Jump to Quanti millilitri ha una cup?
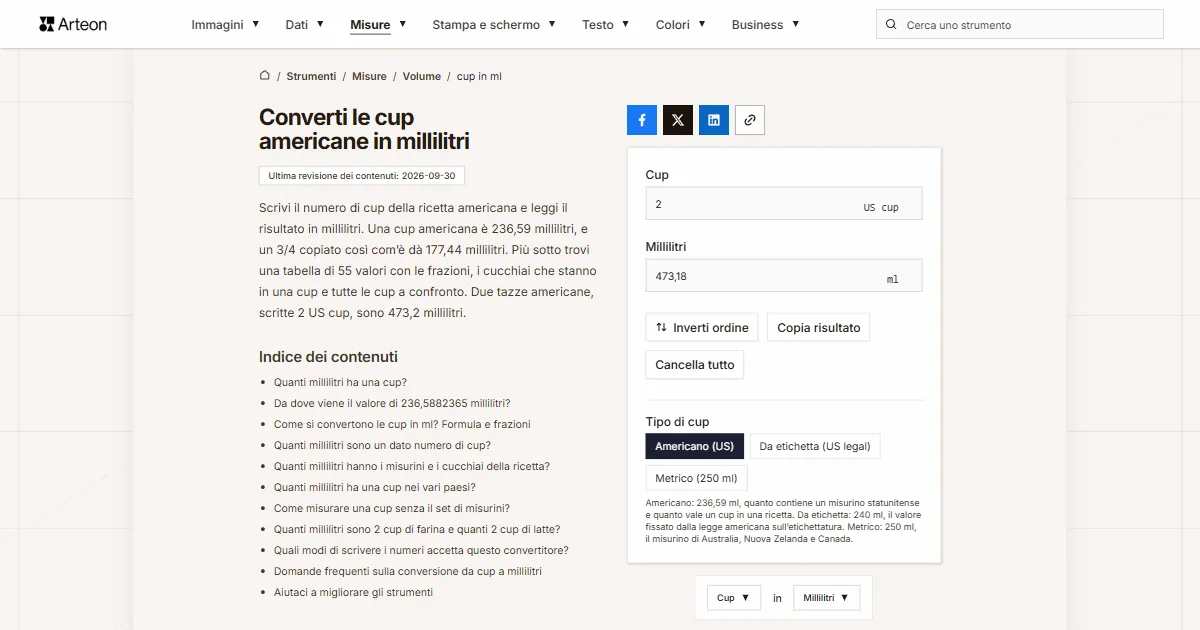Image resolution: width=1200 pixels, height=630 pixels. coord(340,382)
